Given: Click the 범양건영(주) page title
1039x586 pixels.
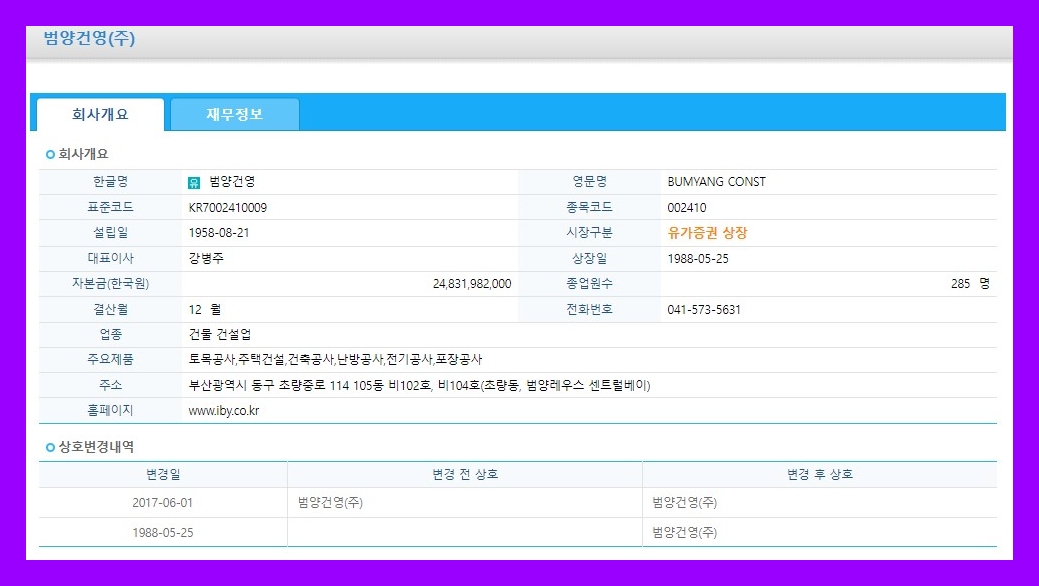Looking at the screenshot, I should pos(89,38).
